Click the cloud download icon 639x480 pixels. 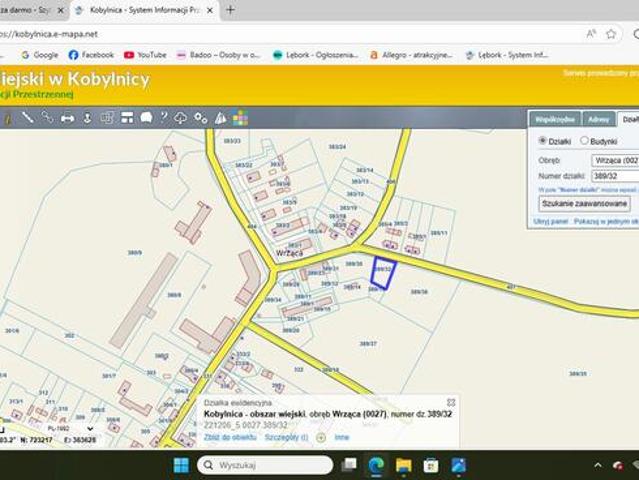[x=181, y=118]
